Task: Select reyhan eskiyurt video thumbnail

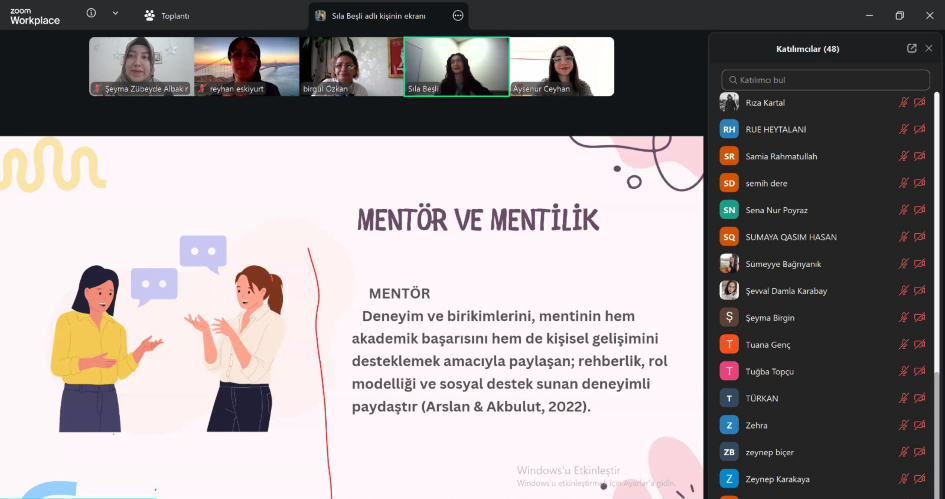Action: 246,66
